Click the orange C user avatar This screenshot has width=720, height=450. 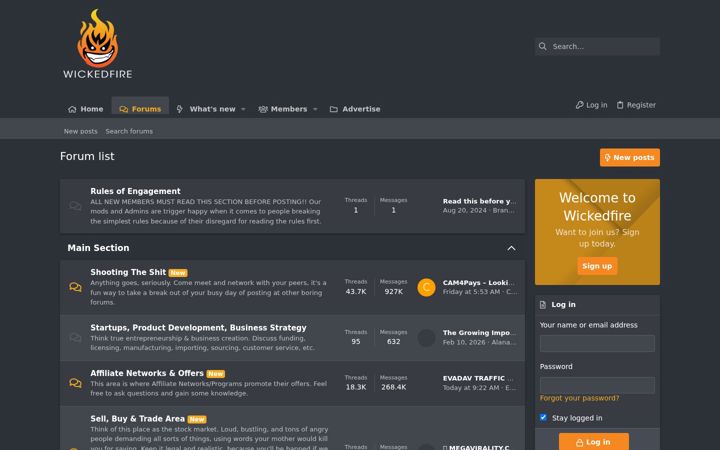pyautogui.click(x=426, y=287)
